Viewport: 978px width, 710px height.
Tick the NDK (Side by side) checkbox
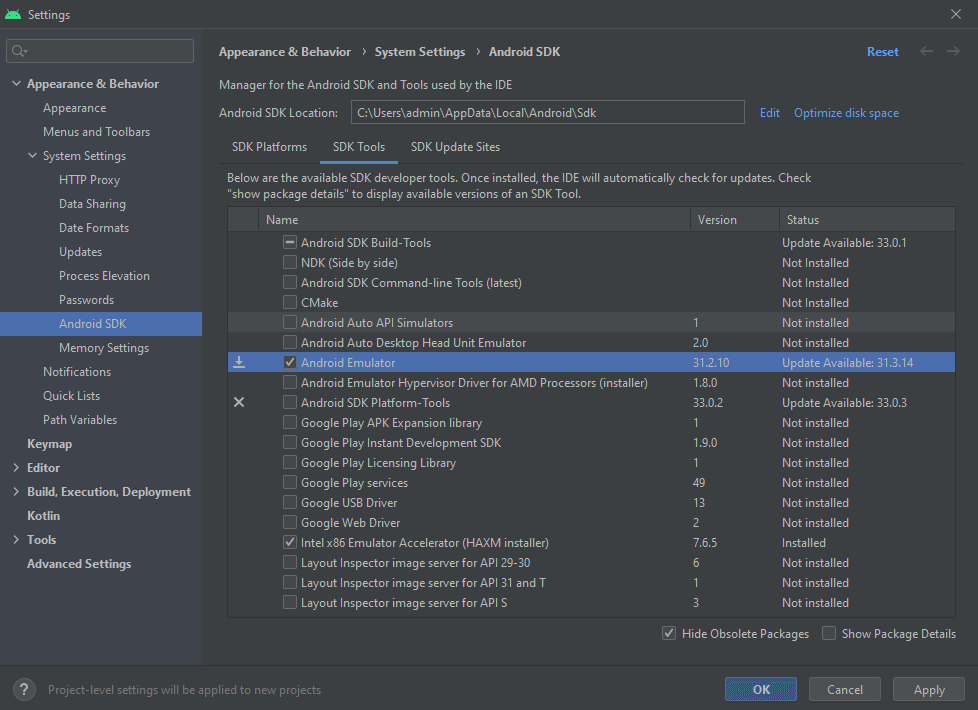pyautogui.click(x=289, y=262)
